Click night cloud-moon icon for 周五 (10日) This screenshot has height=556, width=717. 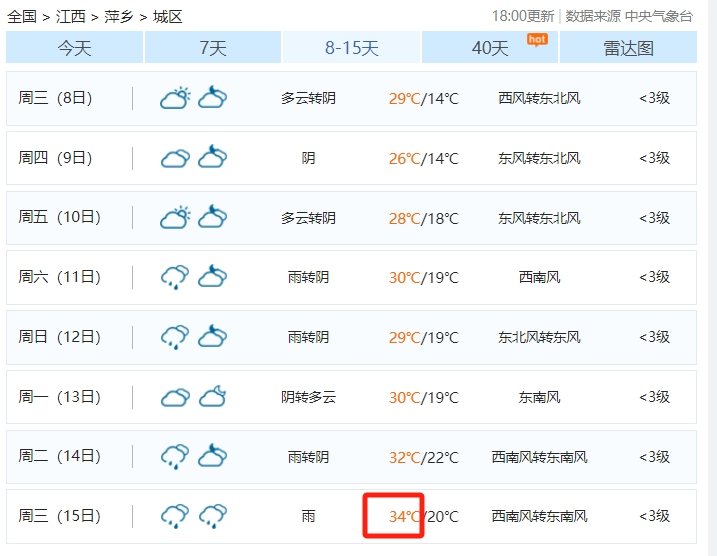(x=213, y=216)
